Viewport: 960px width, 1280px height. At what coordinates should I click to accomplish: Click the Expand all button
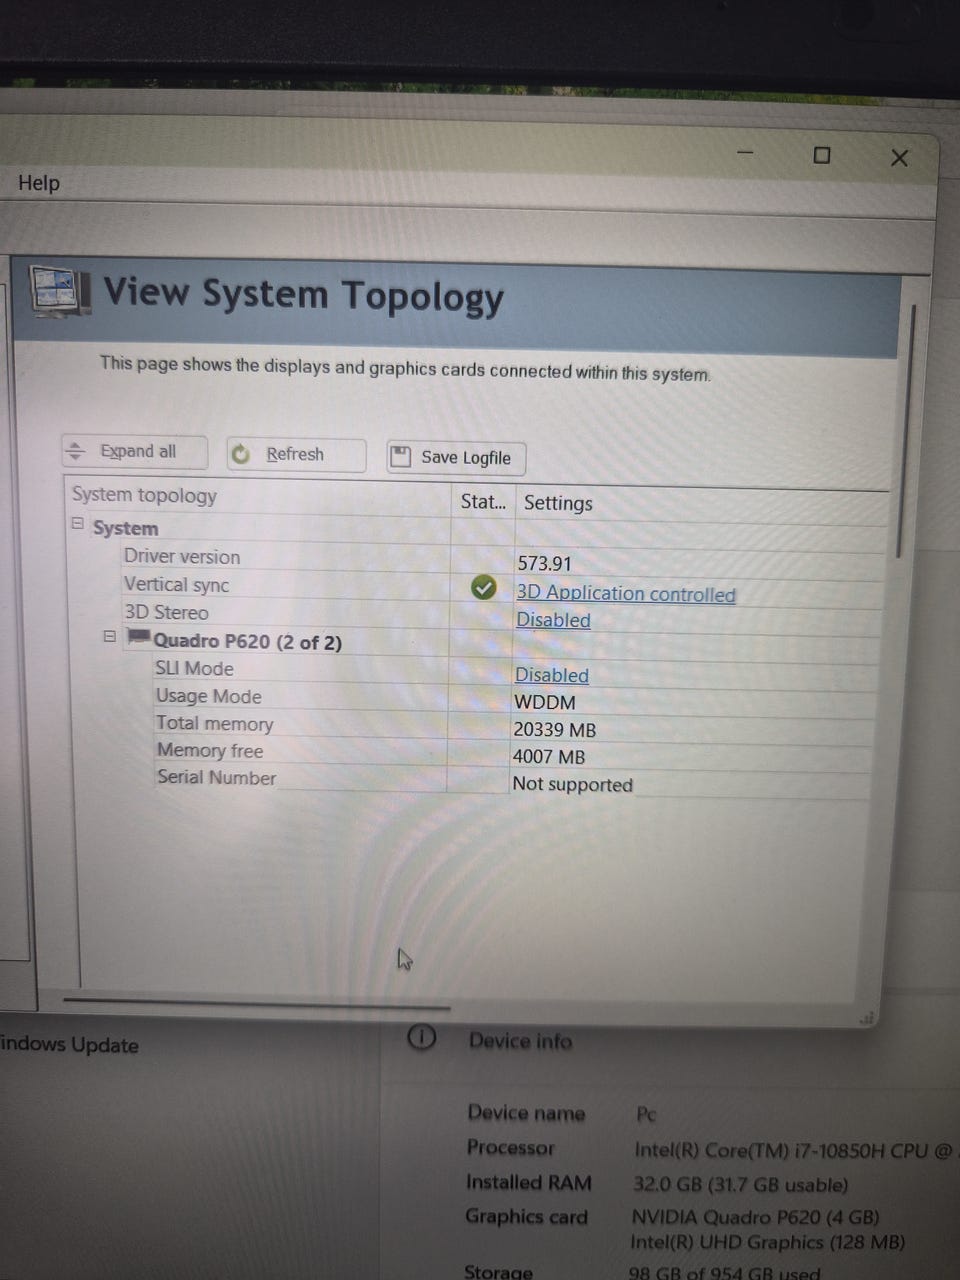tap(135, 452)
